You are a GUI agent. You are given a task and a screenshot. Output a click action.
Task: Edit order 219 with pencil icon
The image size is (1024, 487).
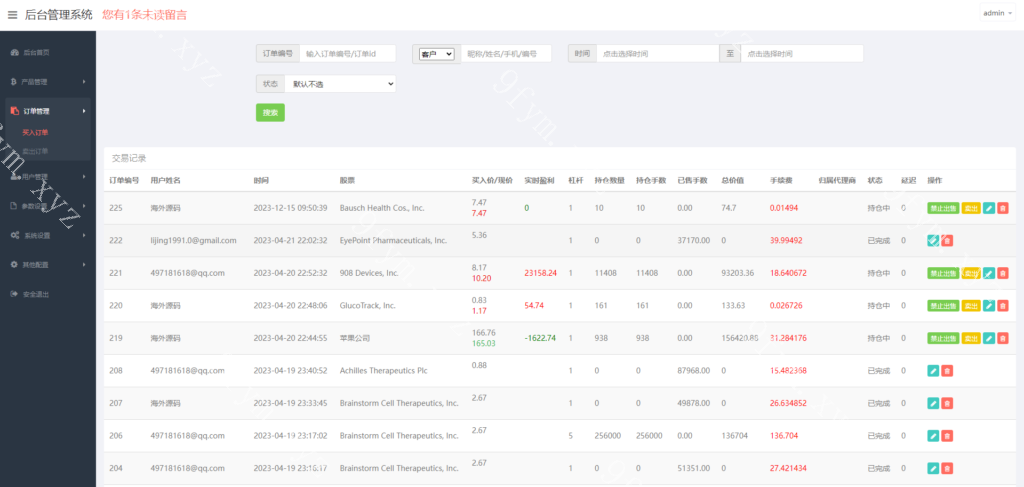tap(989, 338)
